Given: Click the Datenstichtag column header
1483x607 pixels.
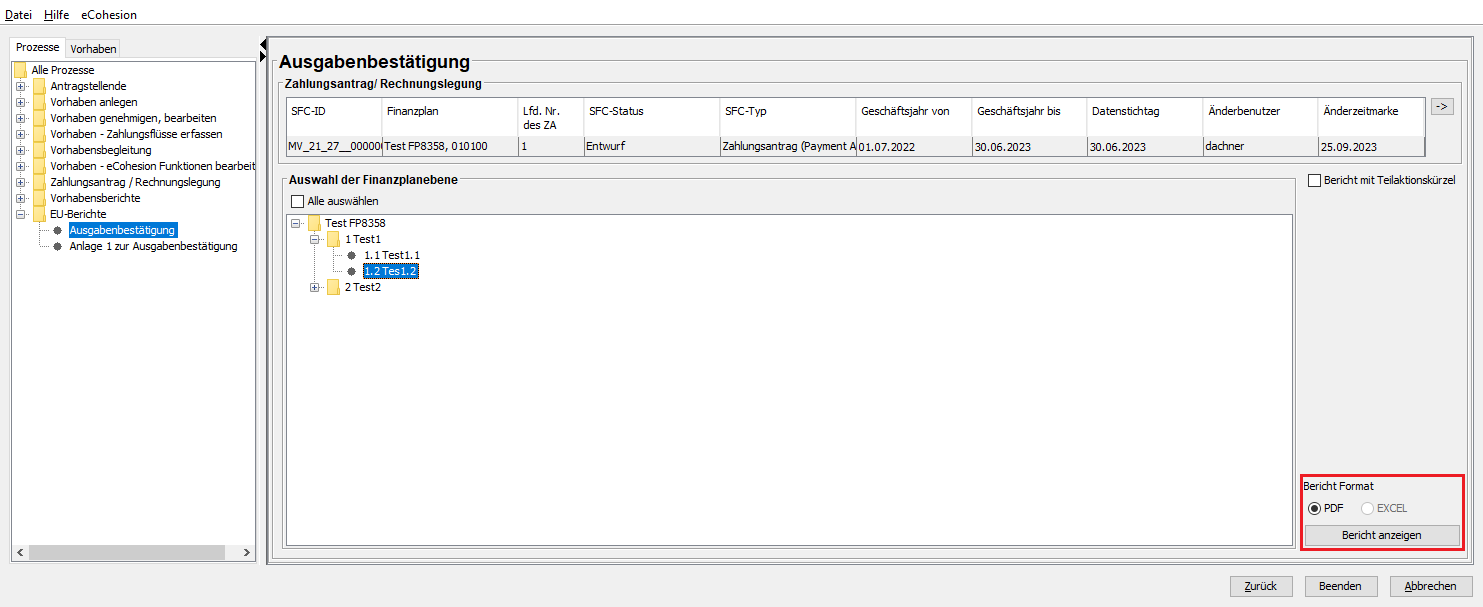Looking at the screenshot, I should click(x=1145, y=117).
